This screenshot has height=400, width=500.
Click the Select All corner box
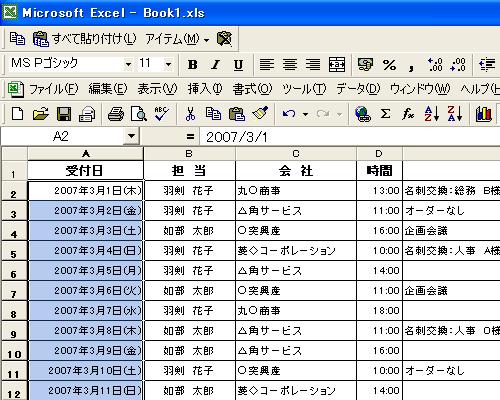(14, 154)
